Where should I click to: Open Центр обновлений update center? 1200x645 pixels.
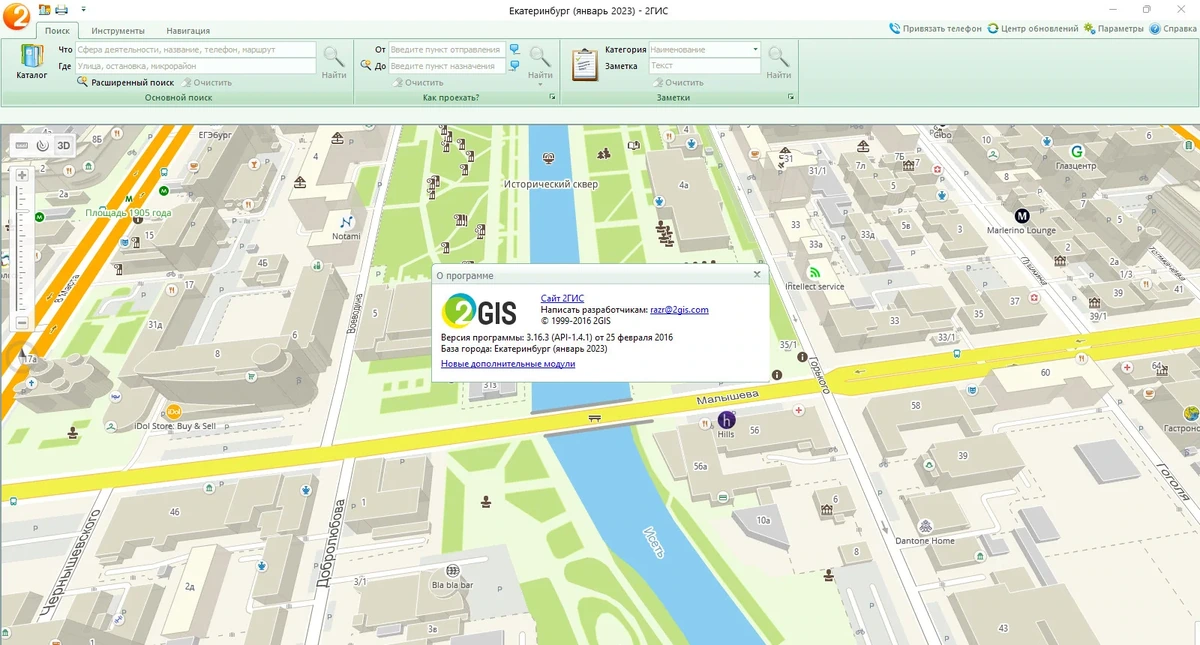pyautogui.click(x=1033, y=29)
